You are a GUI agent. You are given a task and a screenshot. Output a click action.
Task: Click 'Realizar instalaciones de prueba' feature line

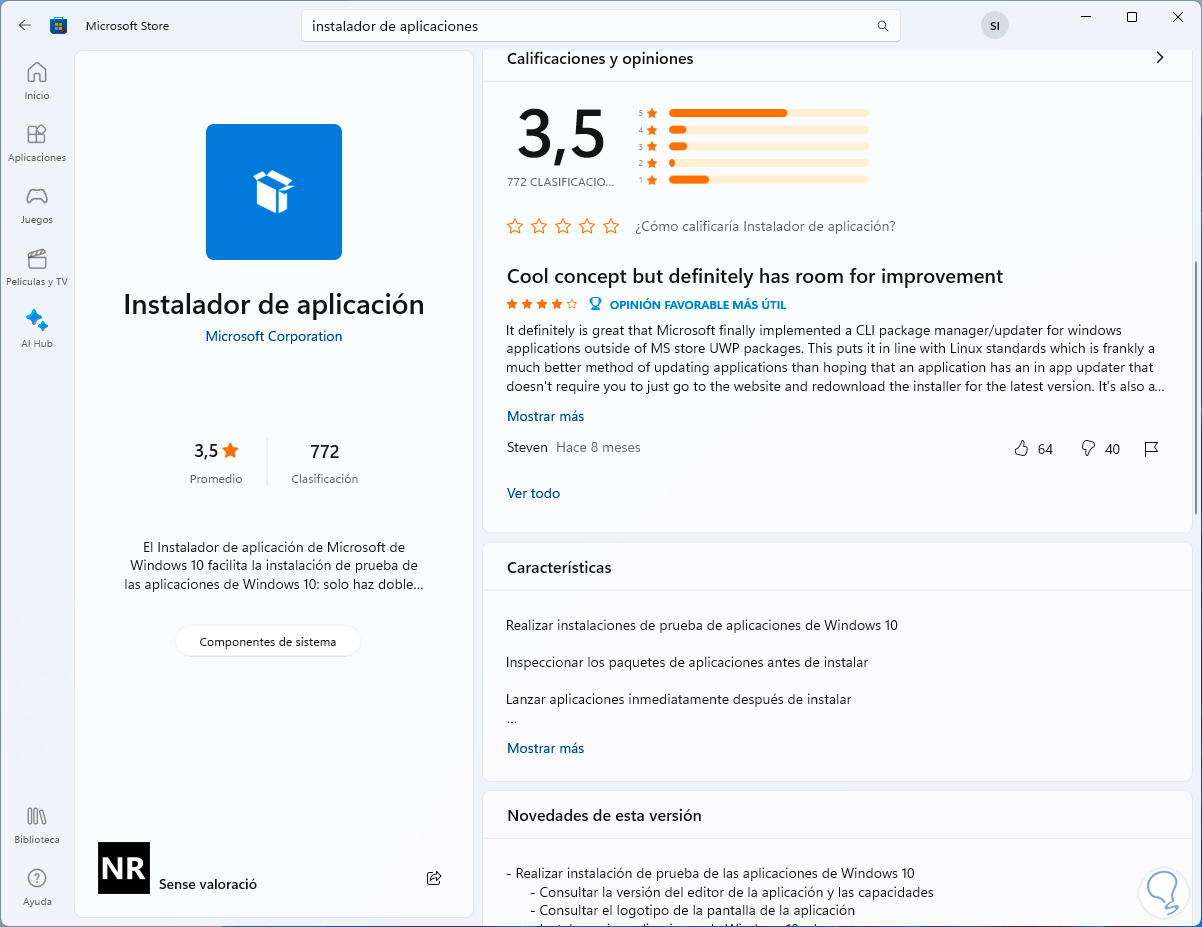pyautogui.click(x=702, y=625)
